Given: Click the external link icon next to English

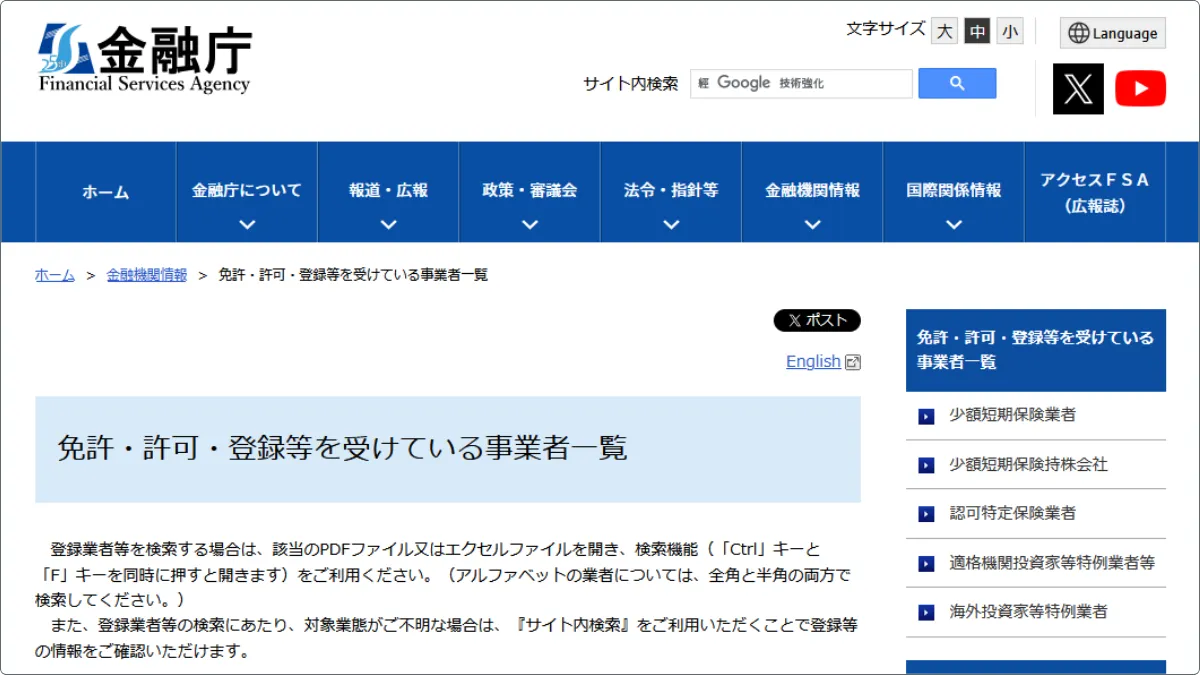Looking at the screenshot, I should (x=851, y=361).
